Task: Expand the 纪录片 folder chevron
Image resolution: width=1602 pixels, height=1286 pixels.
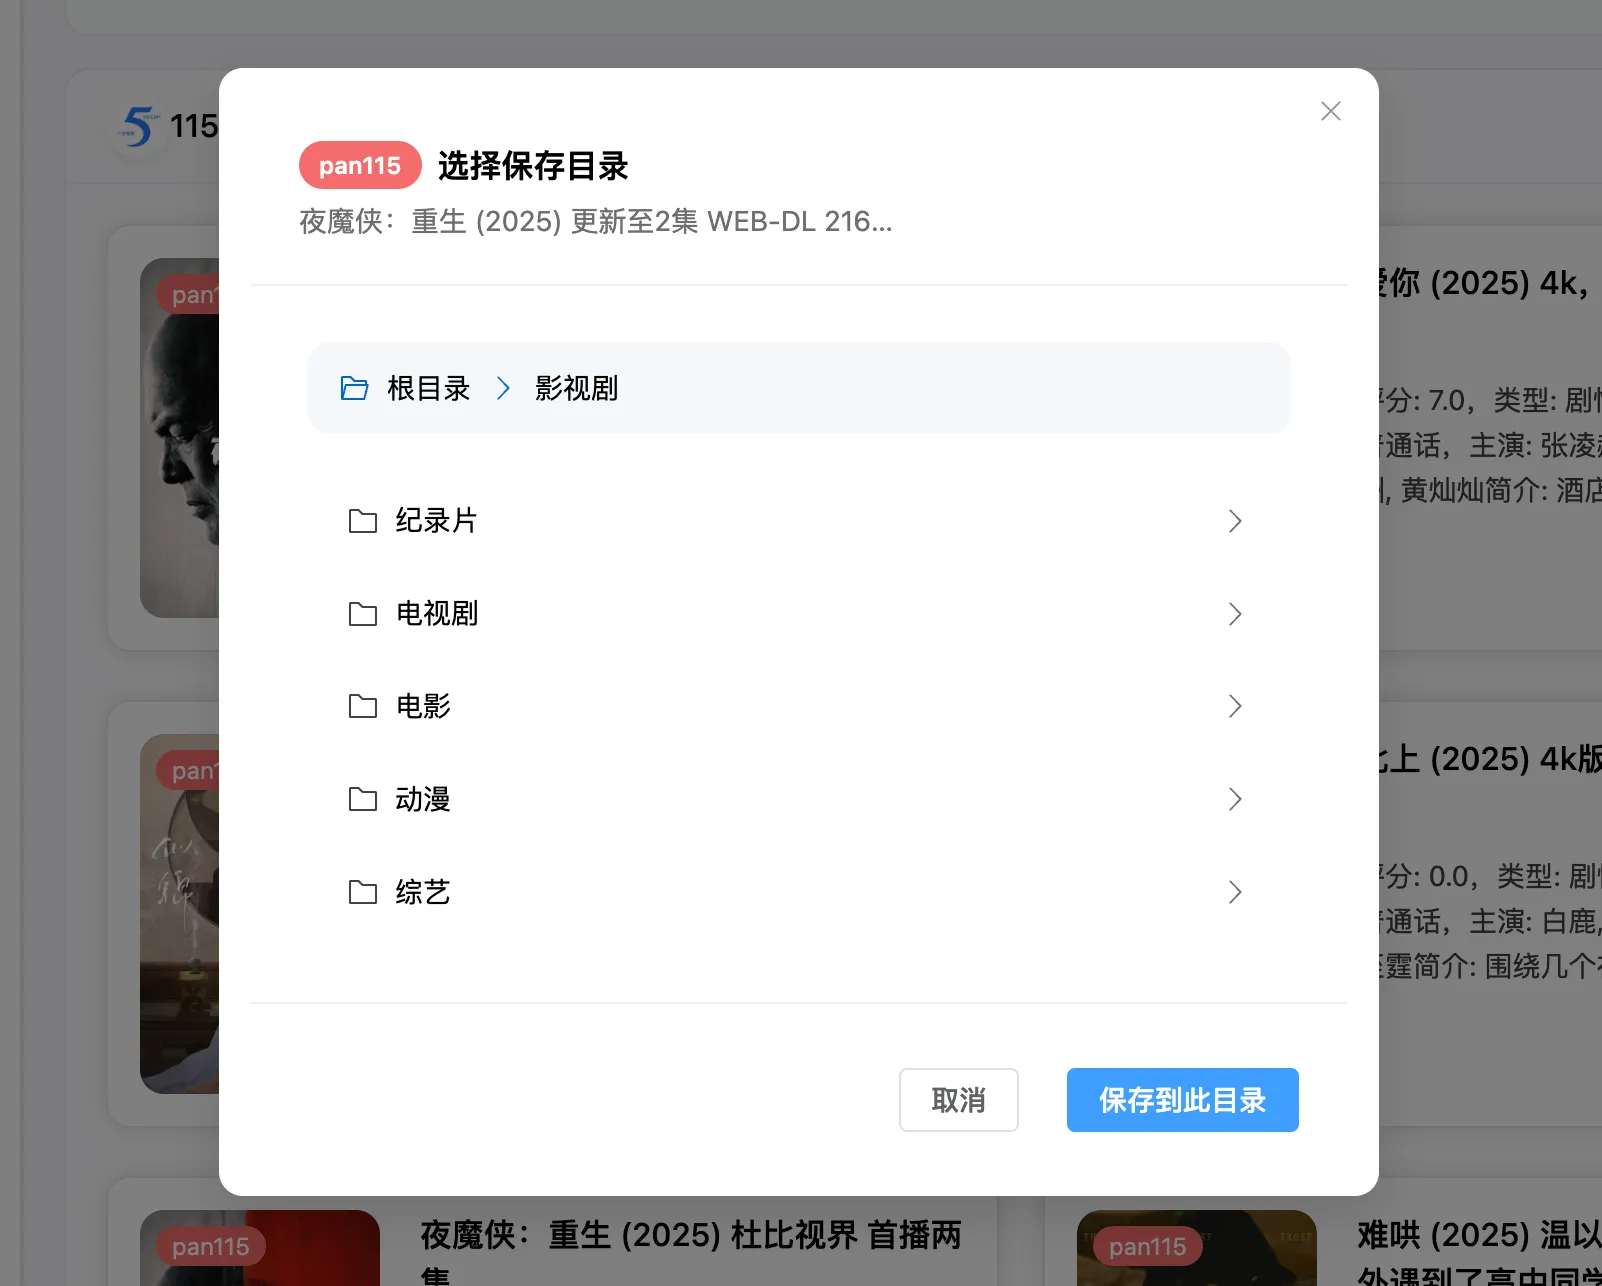Action: click(1236, 521)
